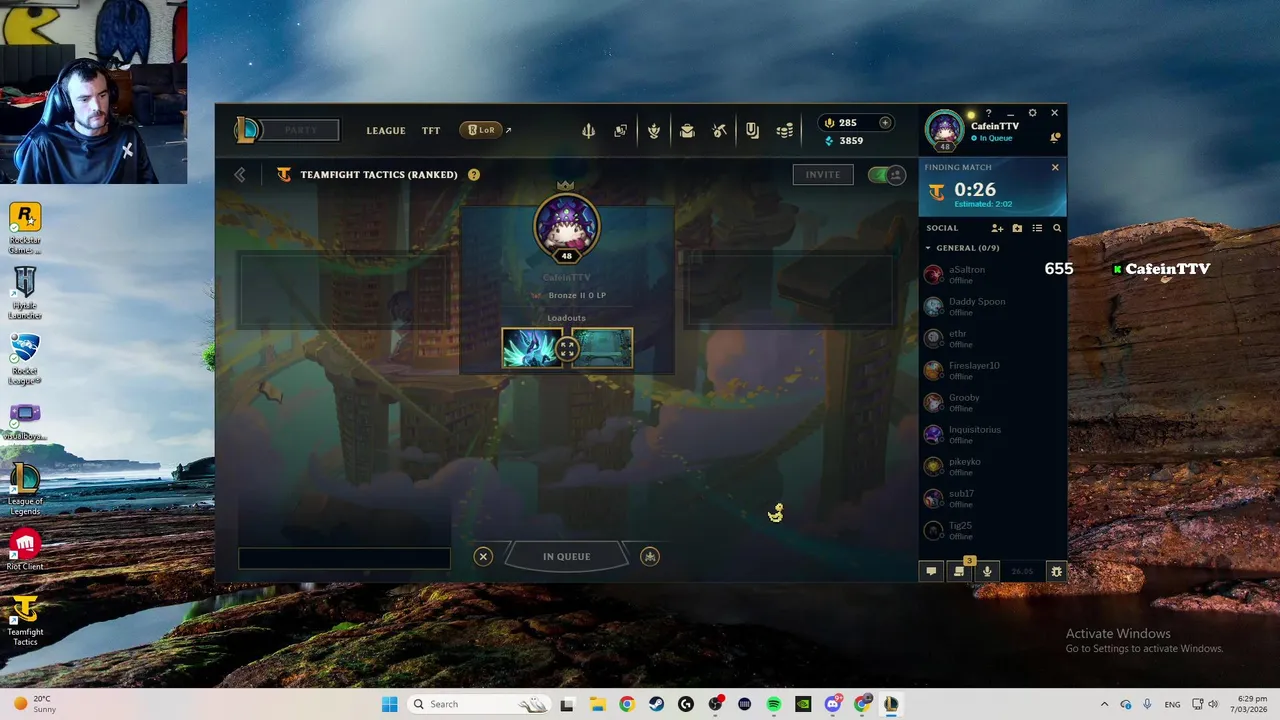Select friend ethr
The width and height of the screenshot is (1280, 720).
(x=992, y=338)
